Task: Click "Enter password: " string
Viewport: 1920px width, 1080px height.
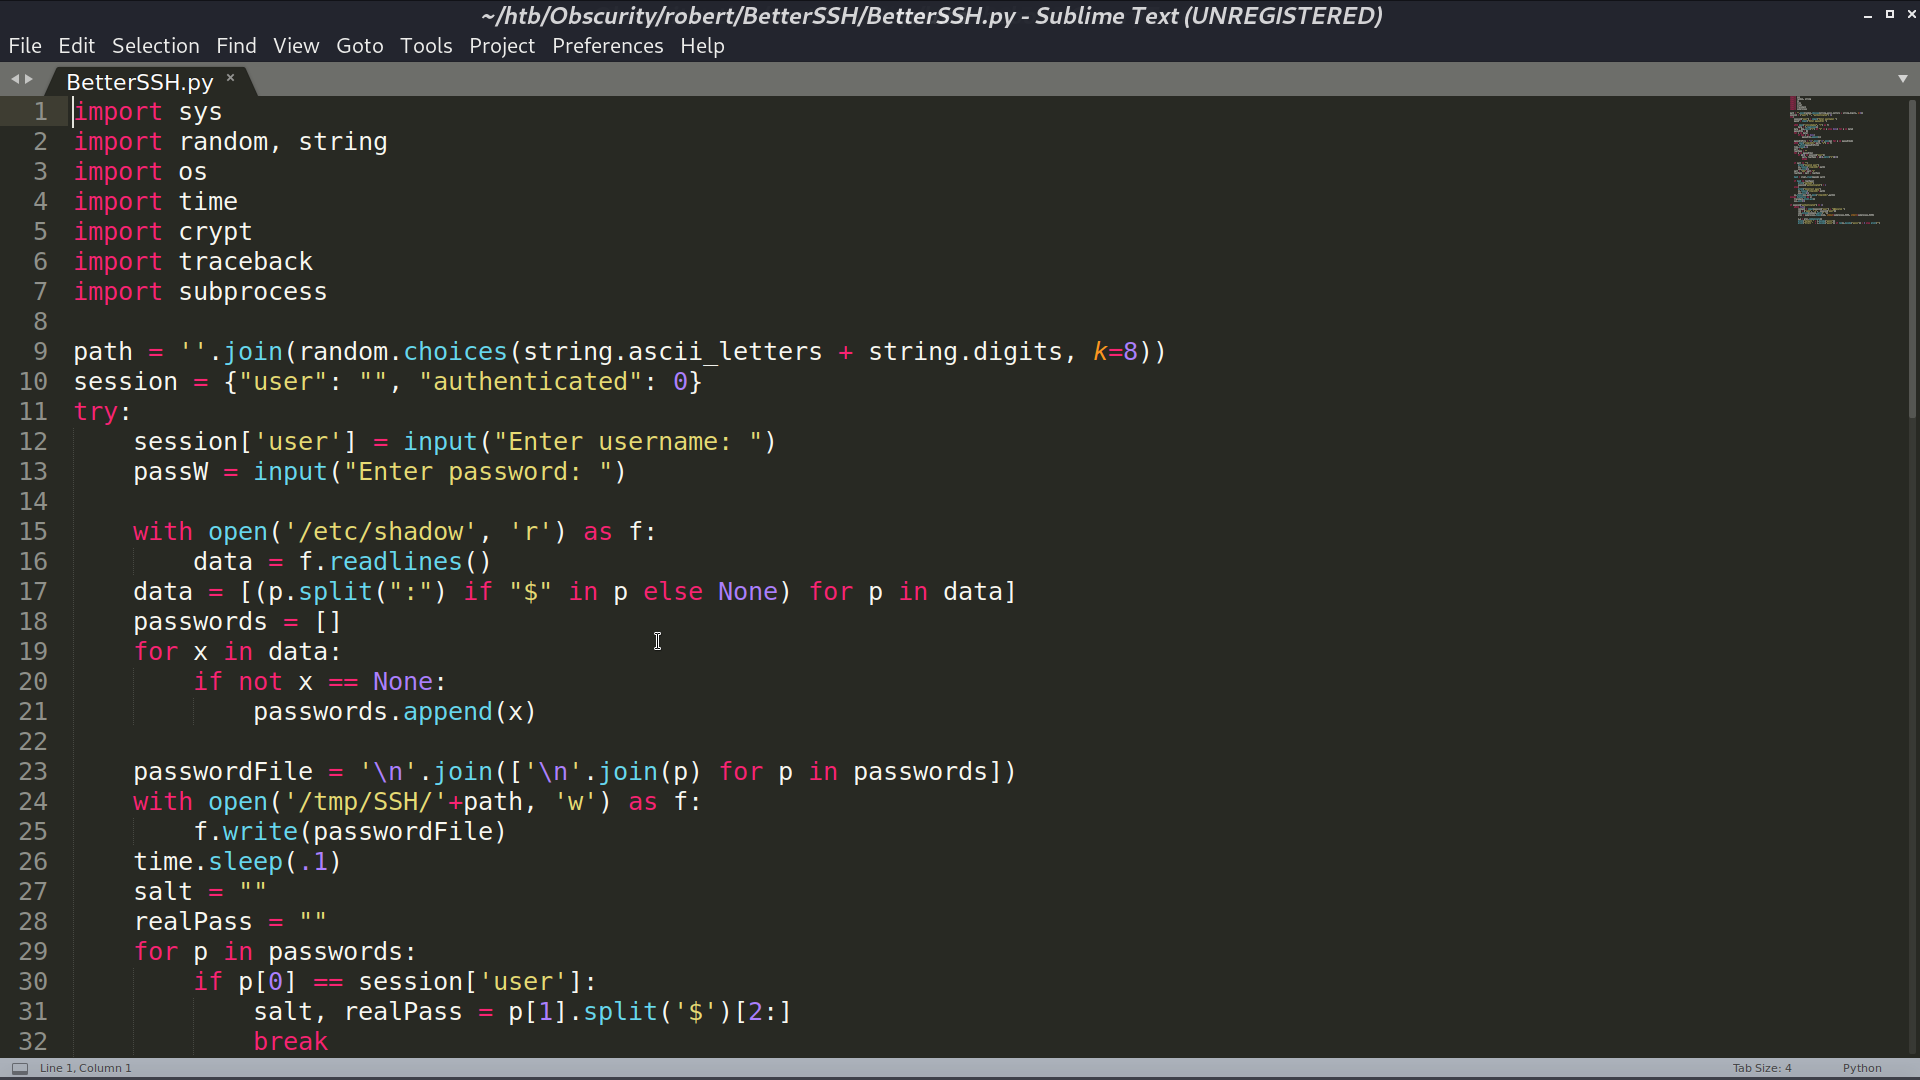Action: pyautogui.click(x=478, y=472)
